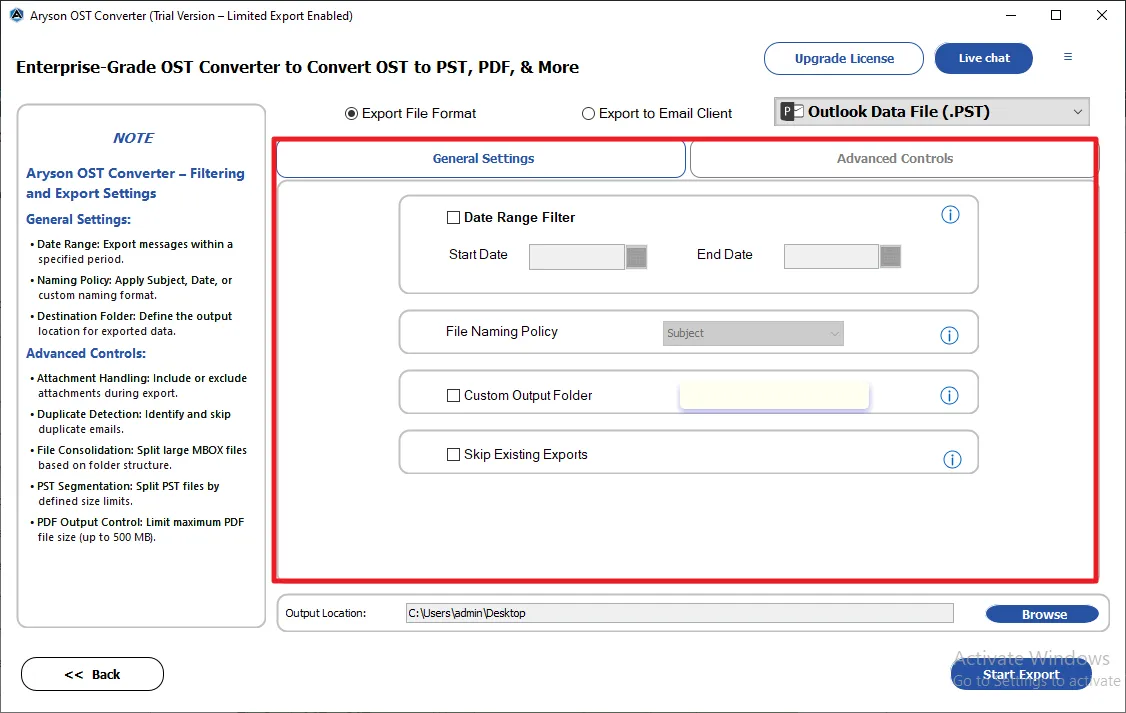Click the Start Date input field
Viewport: 1126px width, 713px height.
(x=577, y=256)
